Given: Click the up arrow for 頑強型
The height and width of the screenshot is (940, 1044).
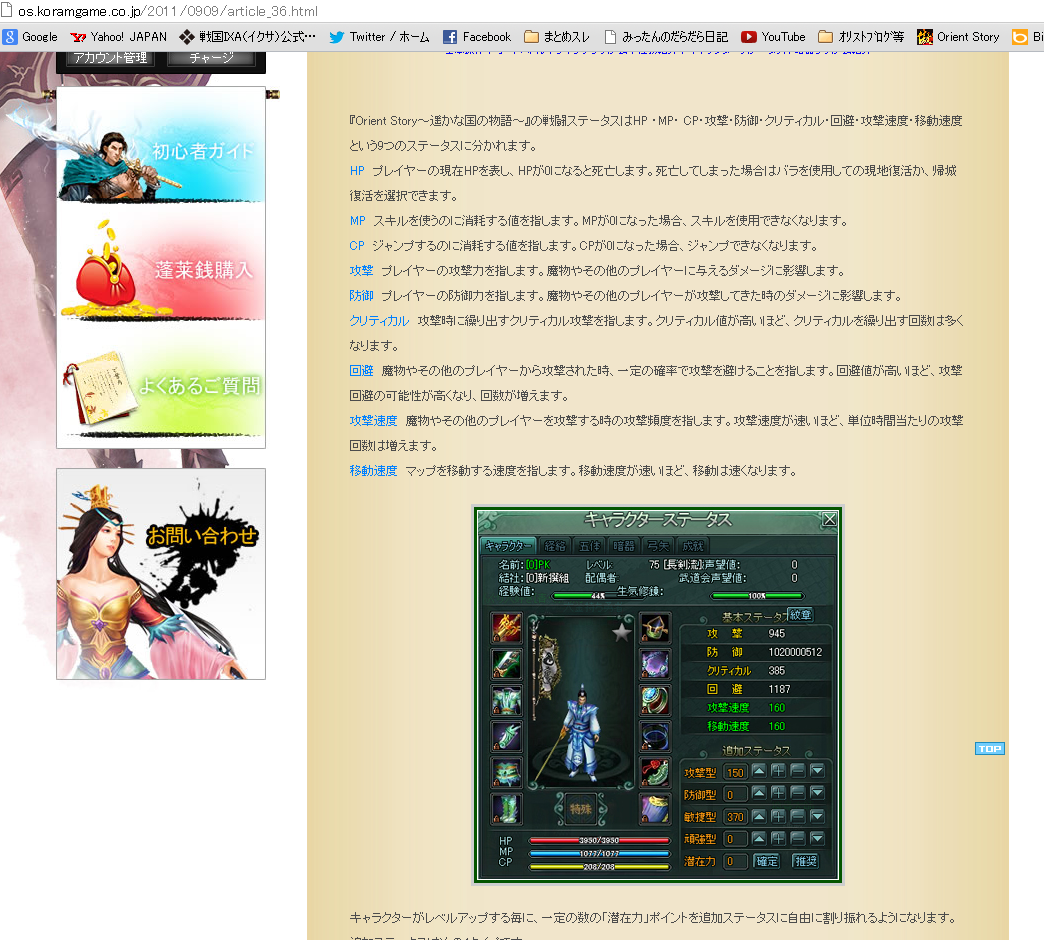Looking at the screenshot, I should click(x=759, y=838).
